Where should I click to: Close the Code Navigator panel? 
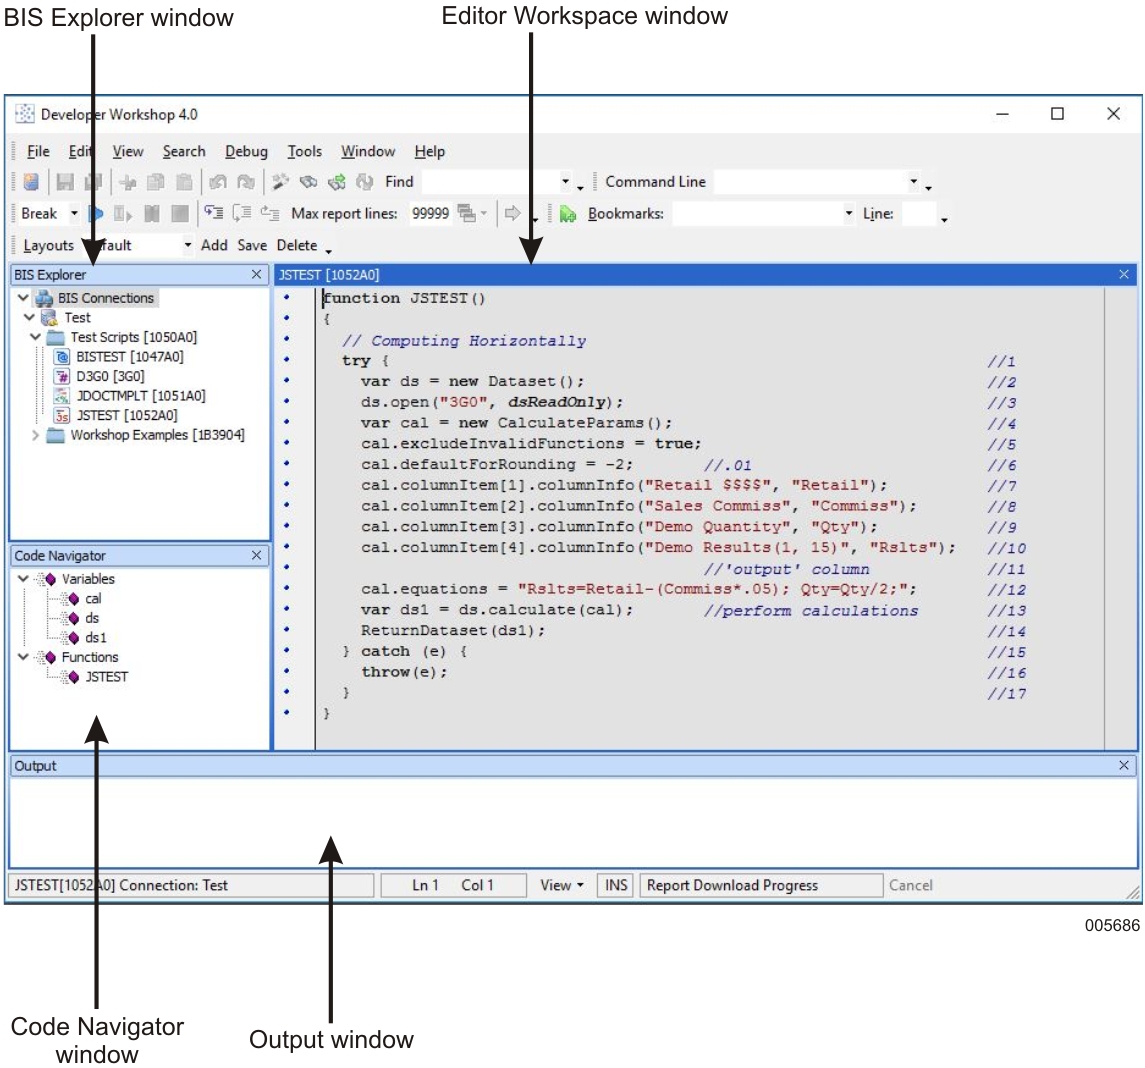click(256, 556)
